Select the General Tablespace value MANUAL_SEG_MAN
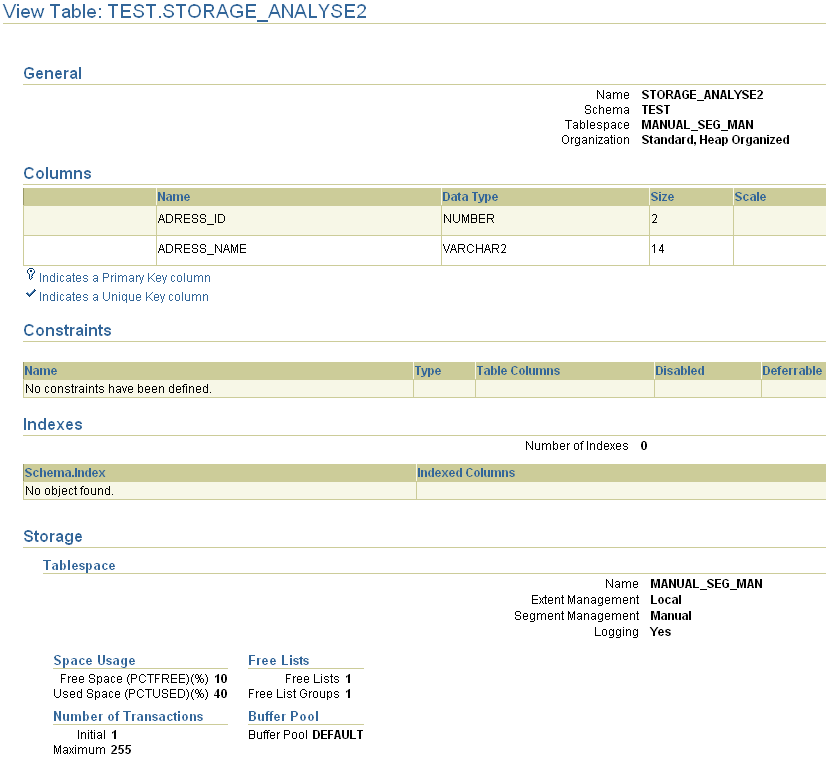Screen dimensions: 826x761 (x=697, y=125)
